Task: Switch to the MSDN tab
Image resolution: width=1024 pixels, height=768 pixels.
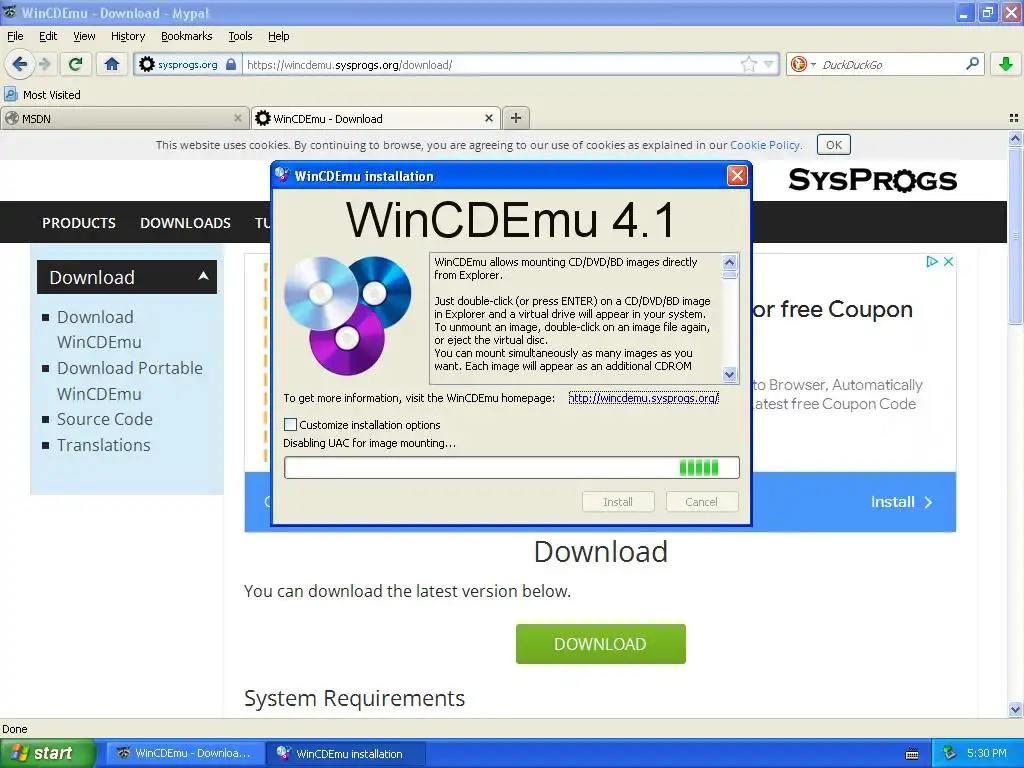Action: click(124, 118)
